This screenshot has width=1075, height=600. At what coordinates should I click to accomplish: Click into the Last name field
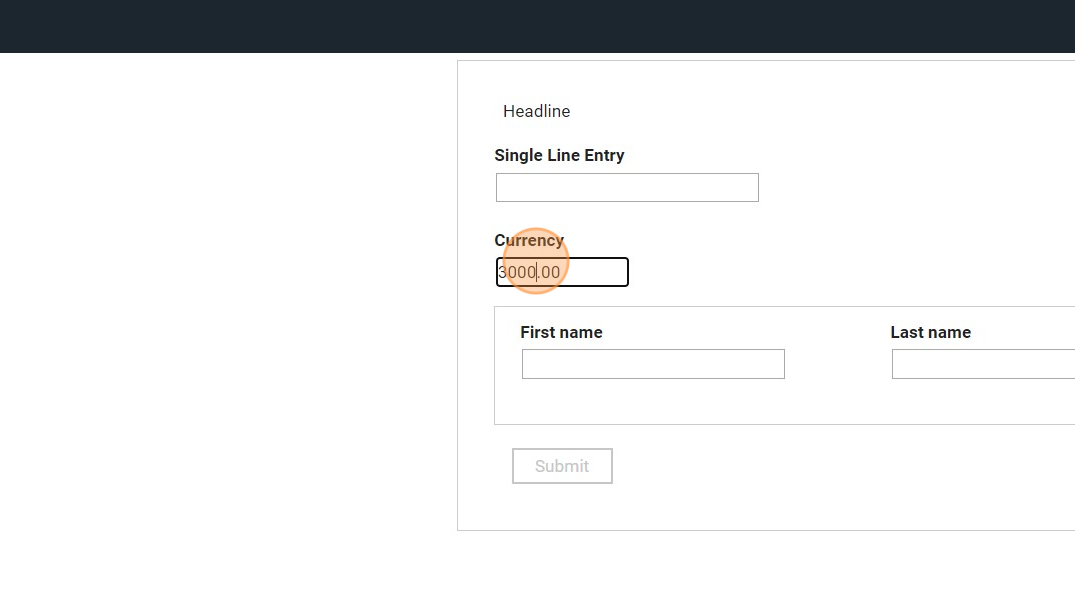[982, 364]
